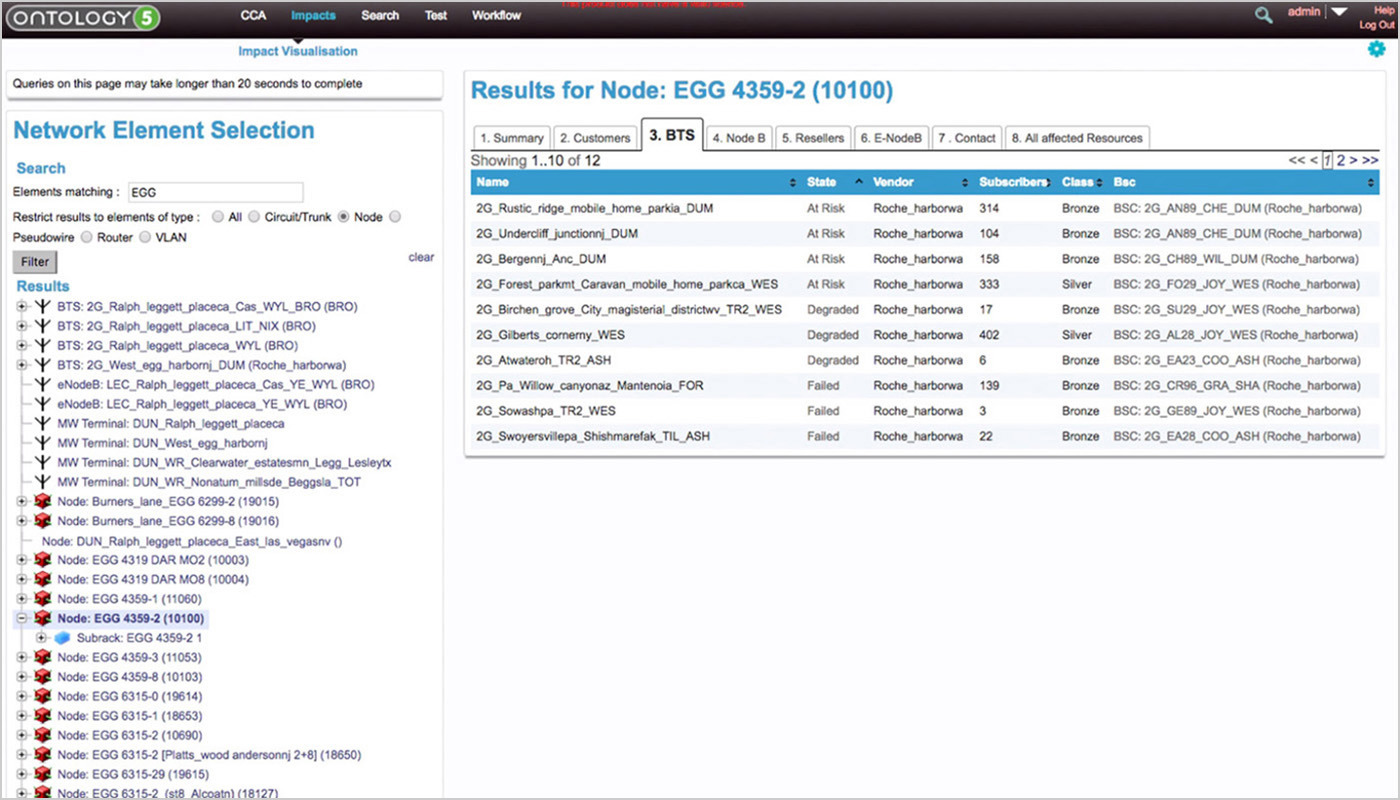Switch to the 2. Customers tab
The height and width of the screenshot is (800, 1400).
595,138
